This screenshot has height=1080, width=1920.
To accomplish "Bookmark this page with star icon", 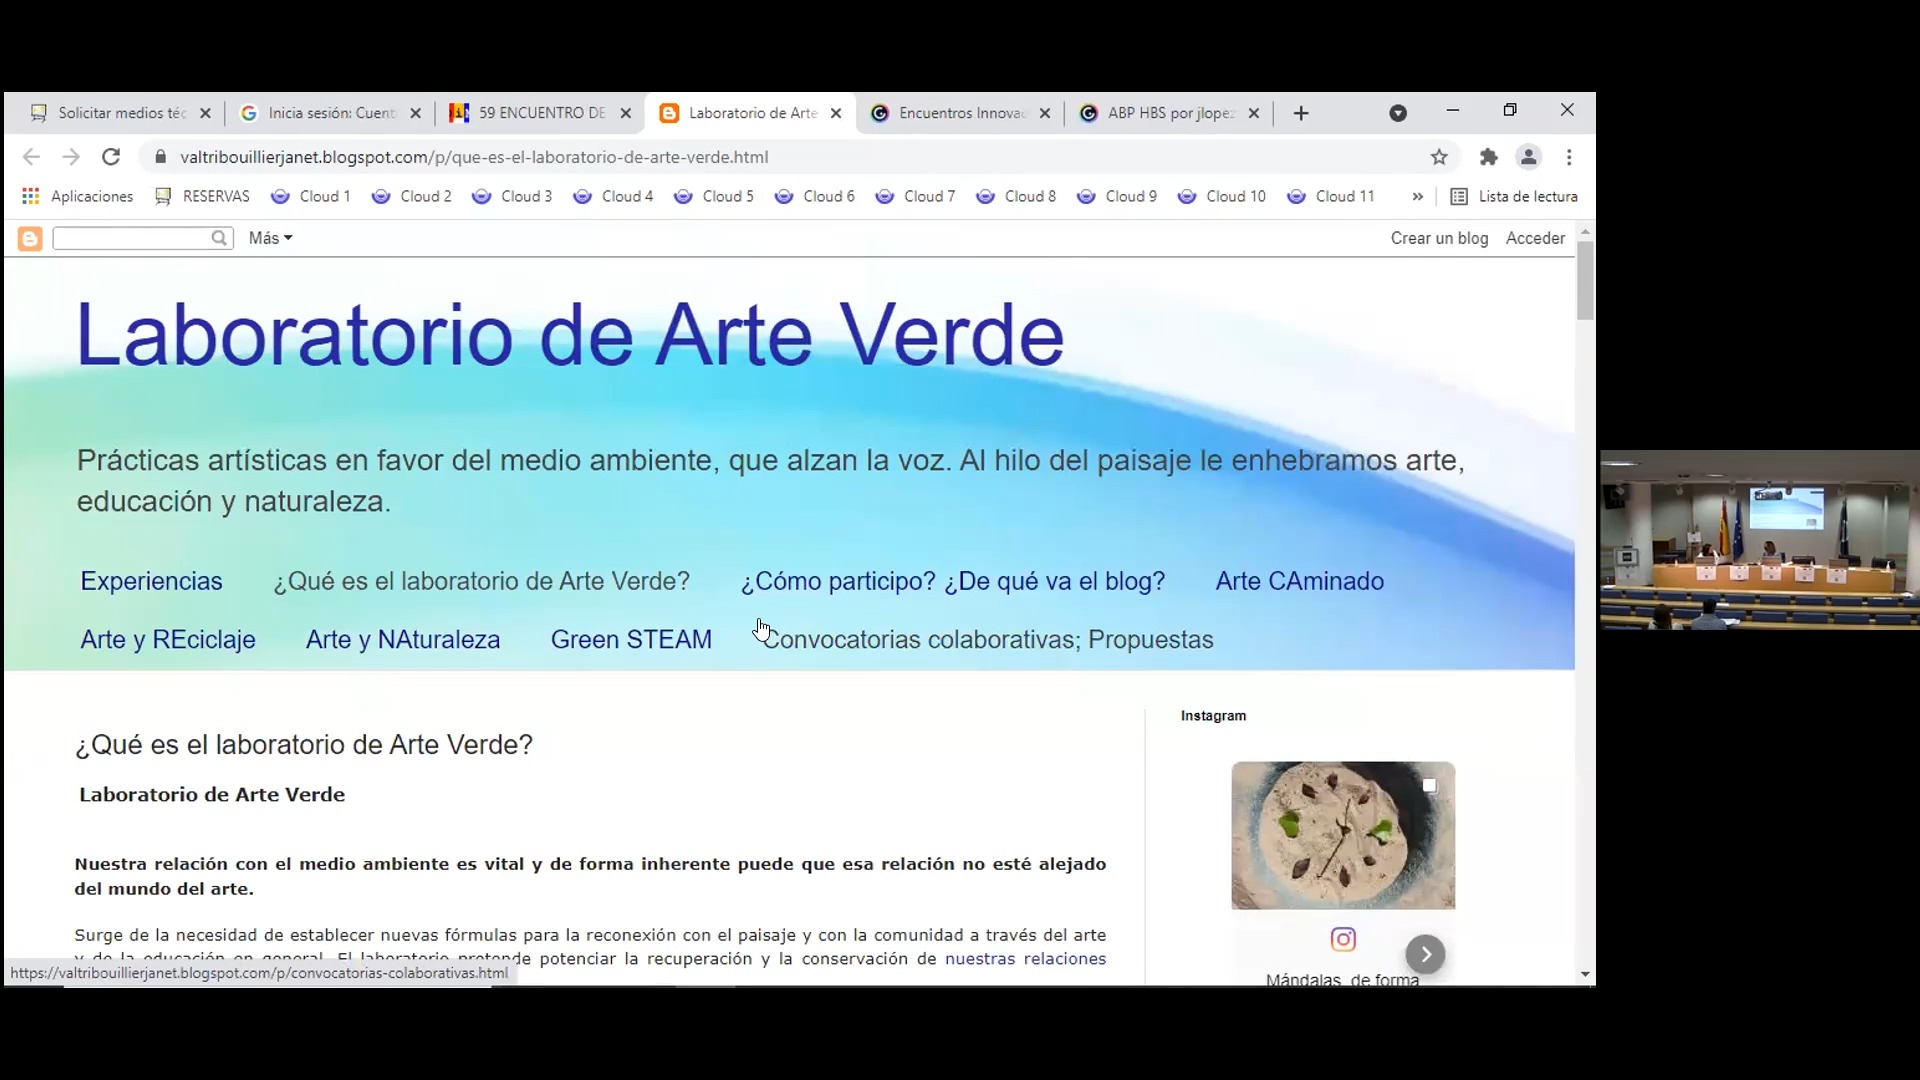I will 1439,157.
